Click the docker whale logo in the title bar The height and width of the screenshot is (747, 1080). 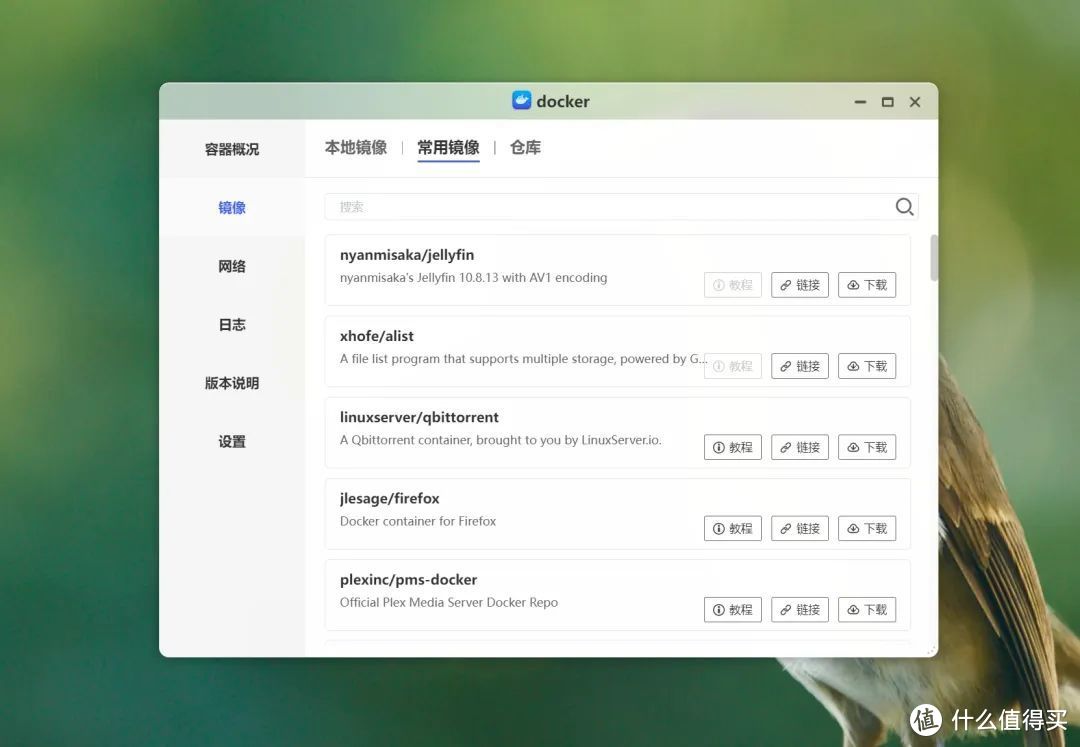[x=520, y=100]
